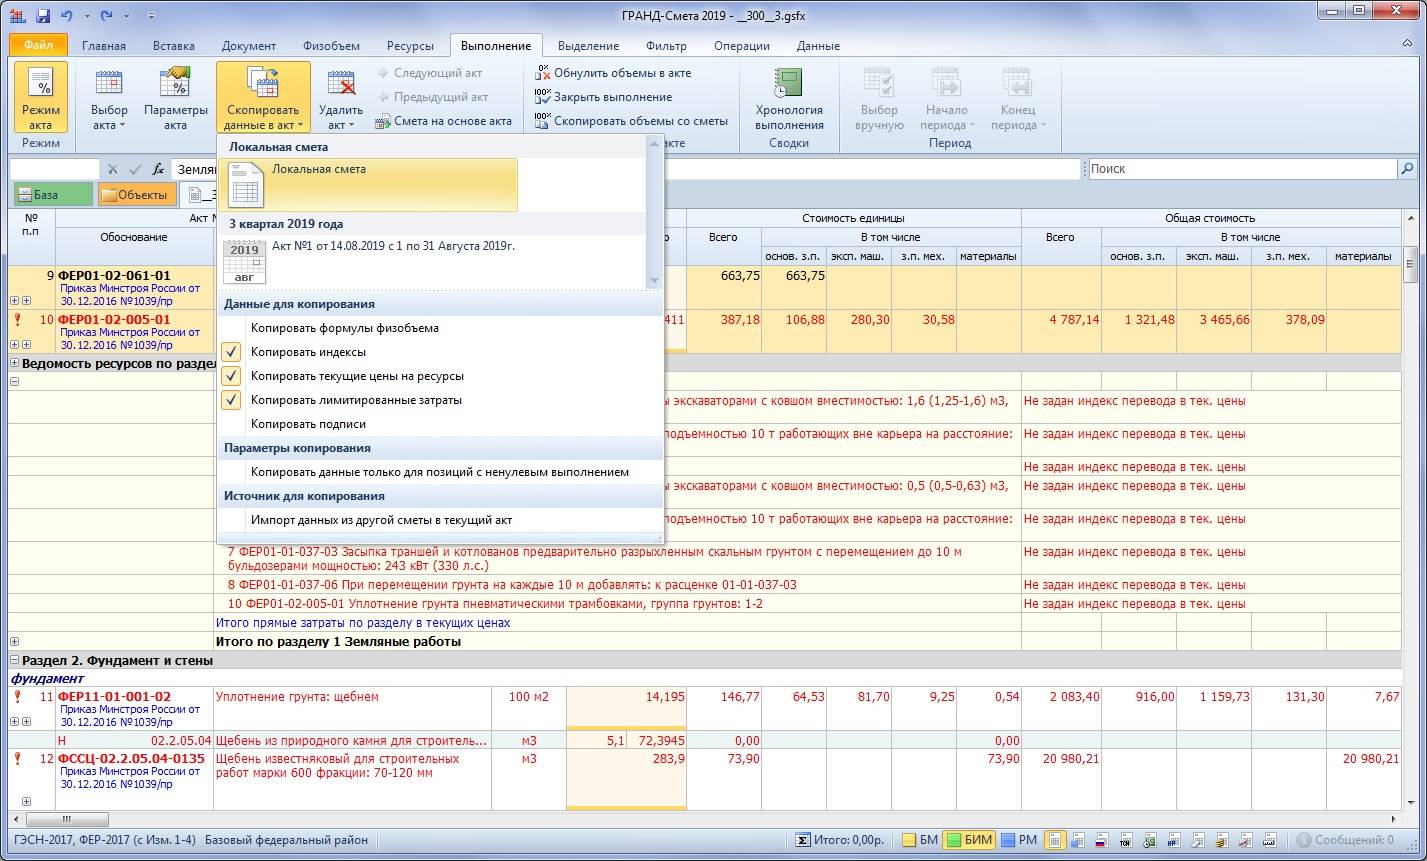Open the Customize Quick Access Toolbar arrow
Viewport: 1427px width, 861px height.
pyautogui.click(x=150, y=16)
